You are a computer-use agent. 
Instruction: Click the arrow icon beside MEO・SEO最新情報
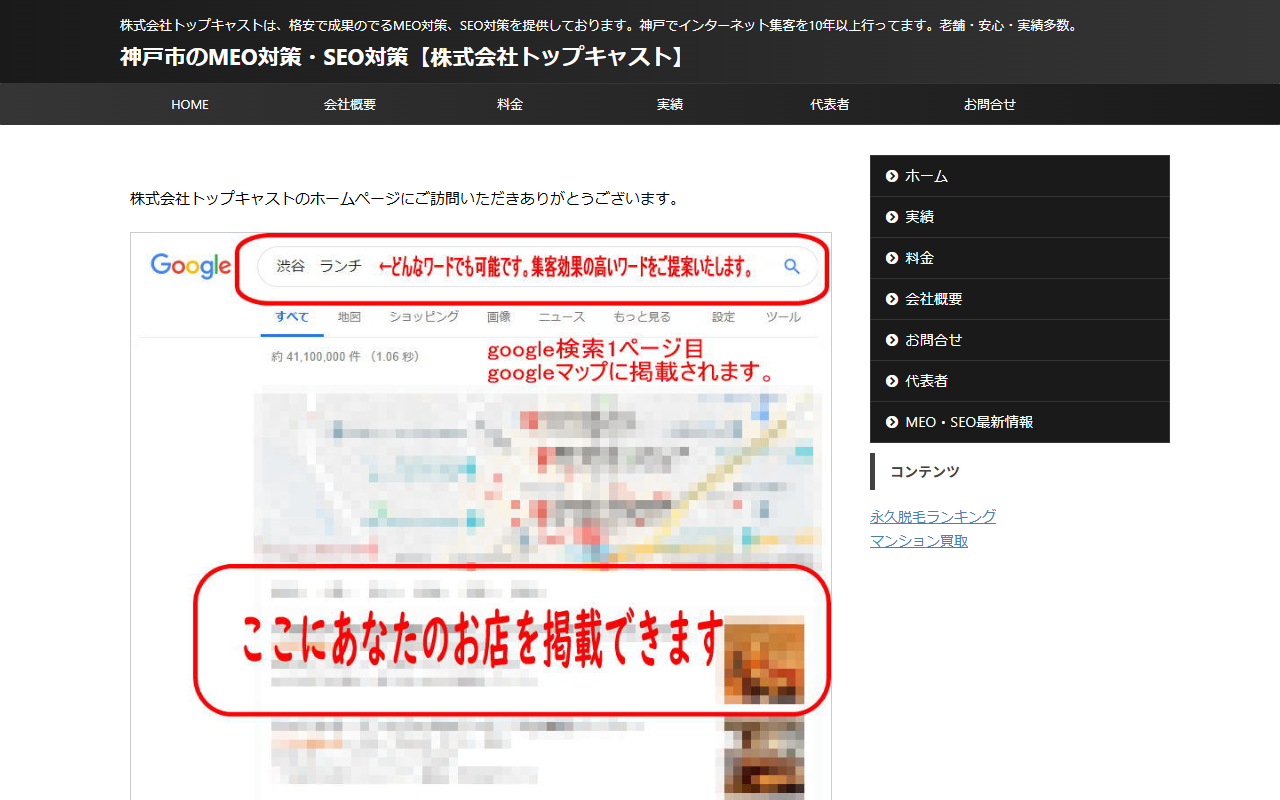[892, 422]
